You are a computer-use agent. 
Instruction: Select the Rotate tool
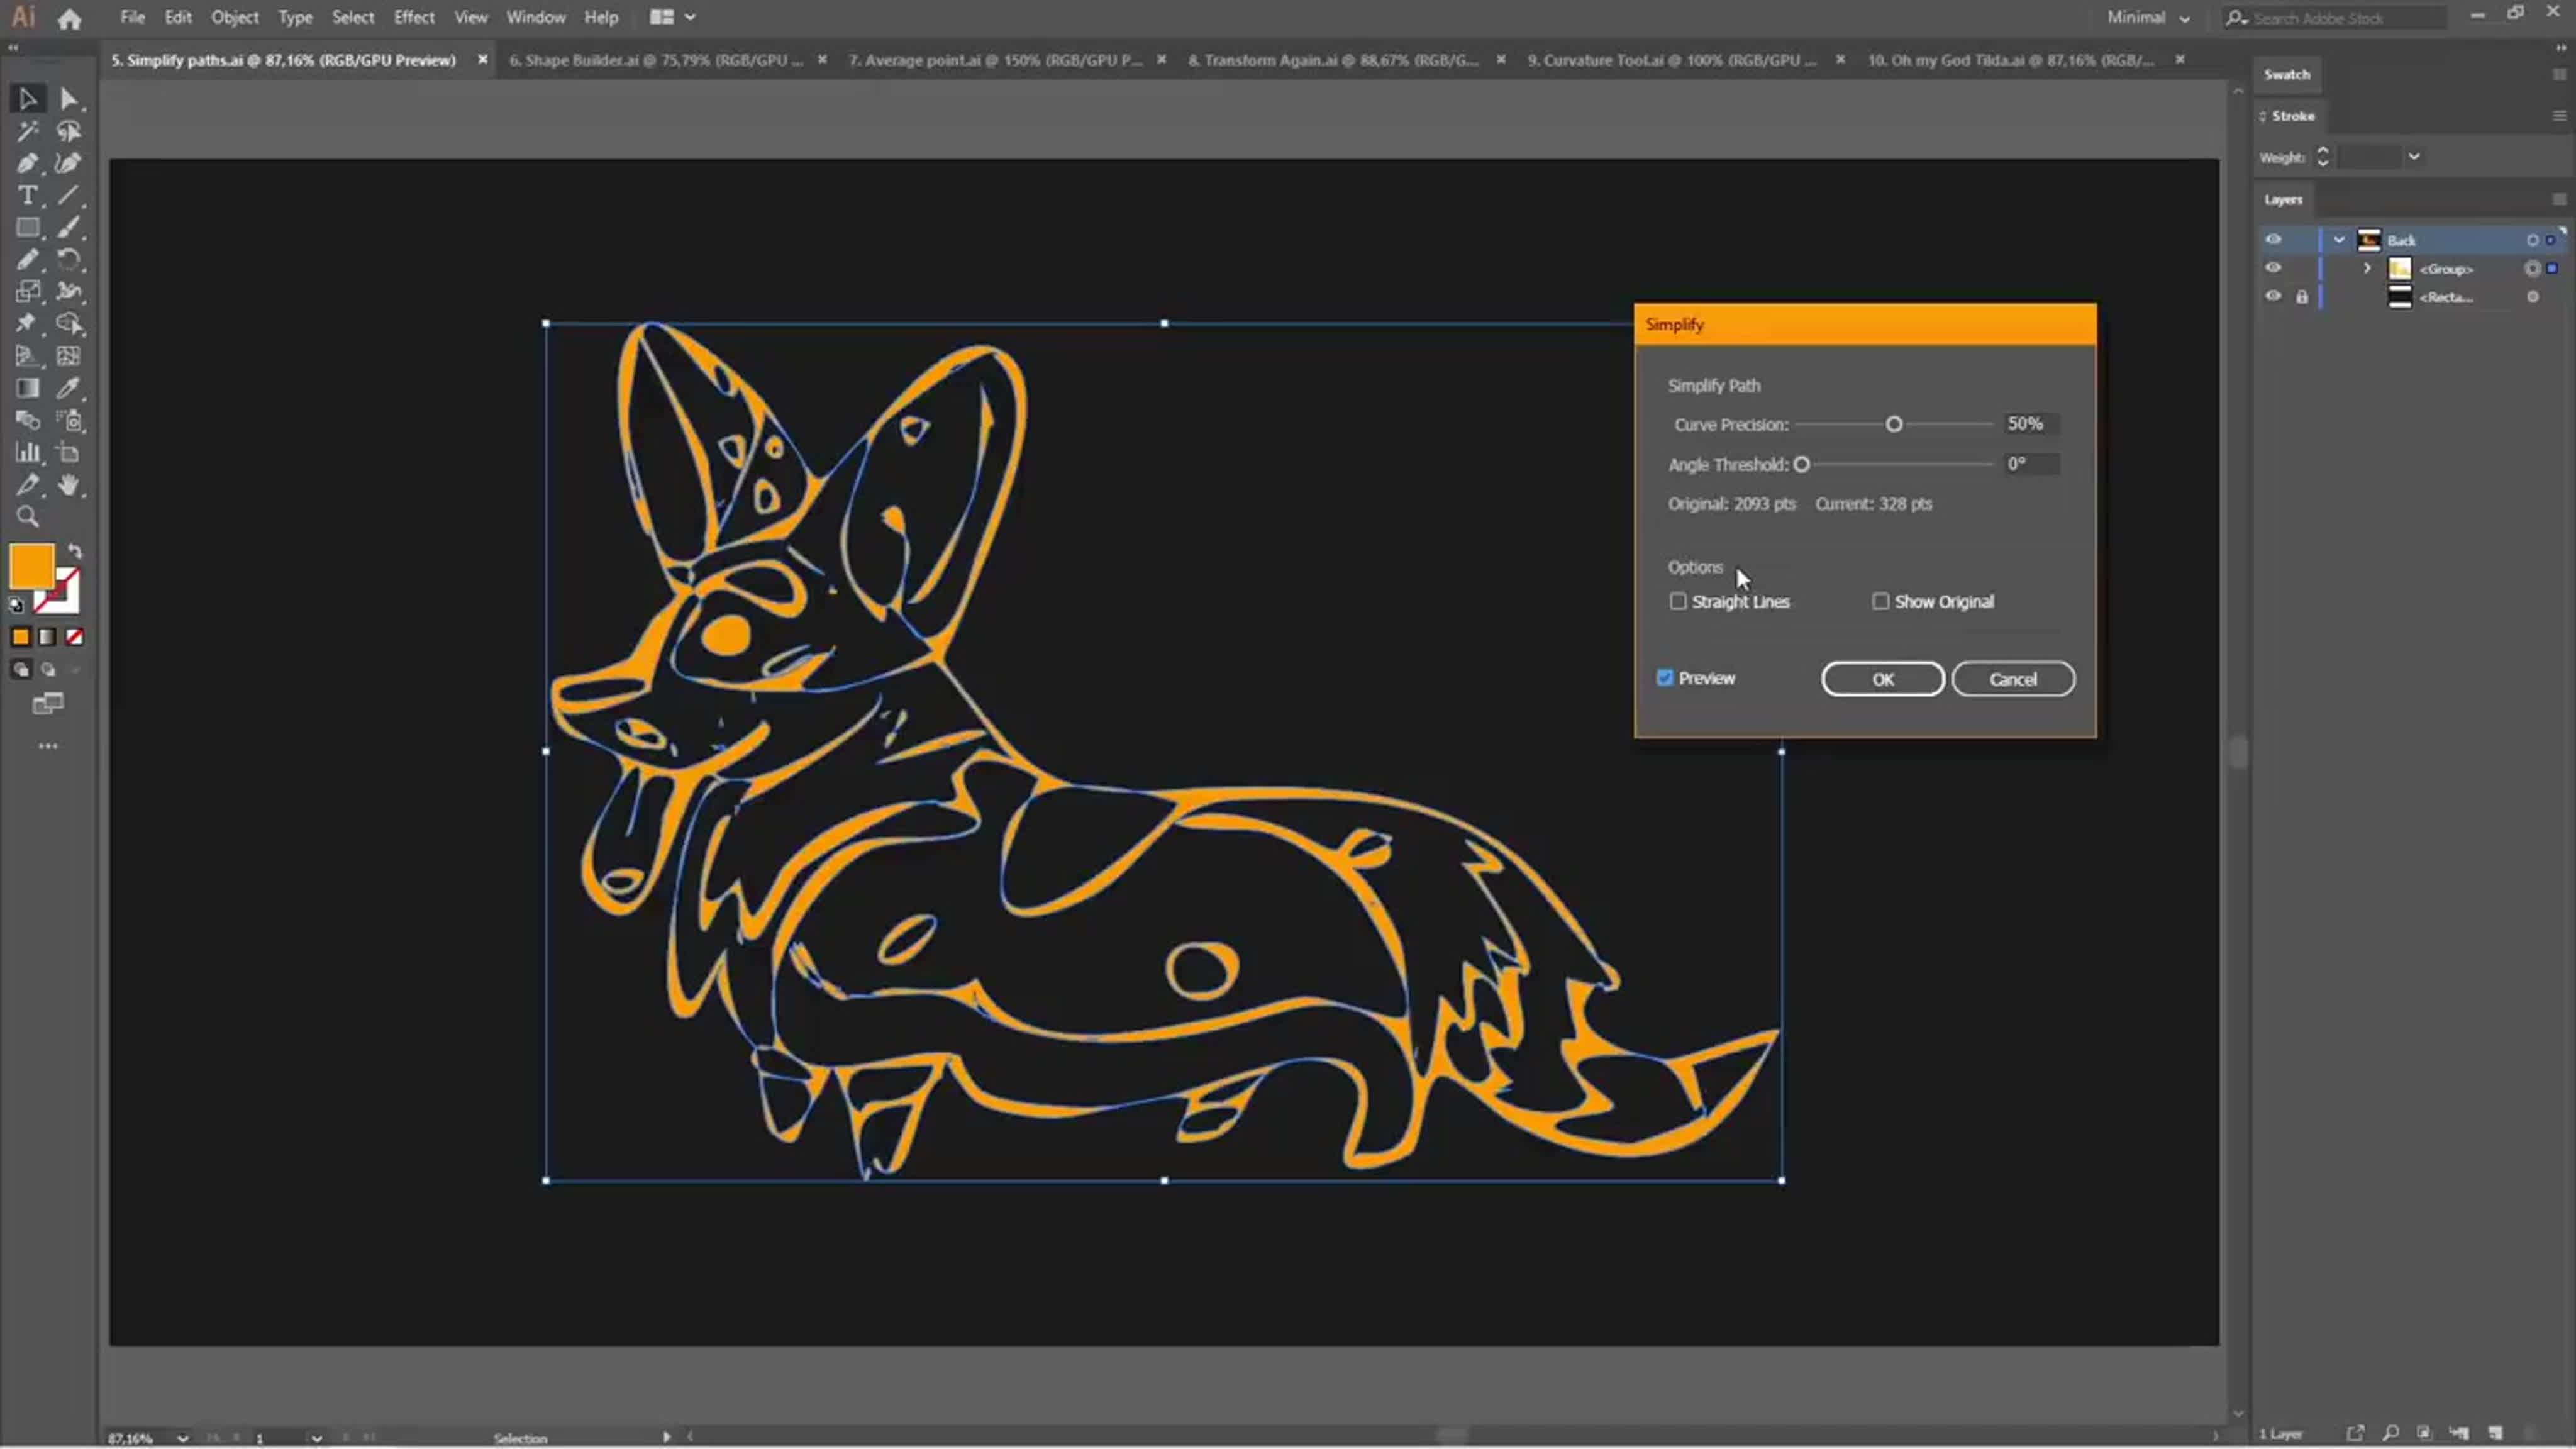[68, 260]
